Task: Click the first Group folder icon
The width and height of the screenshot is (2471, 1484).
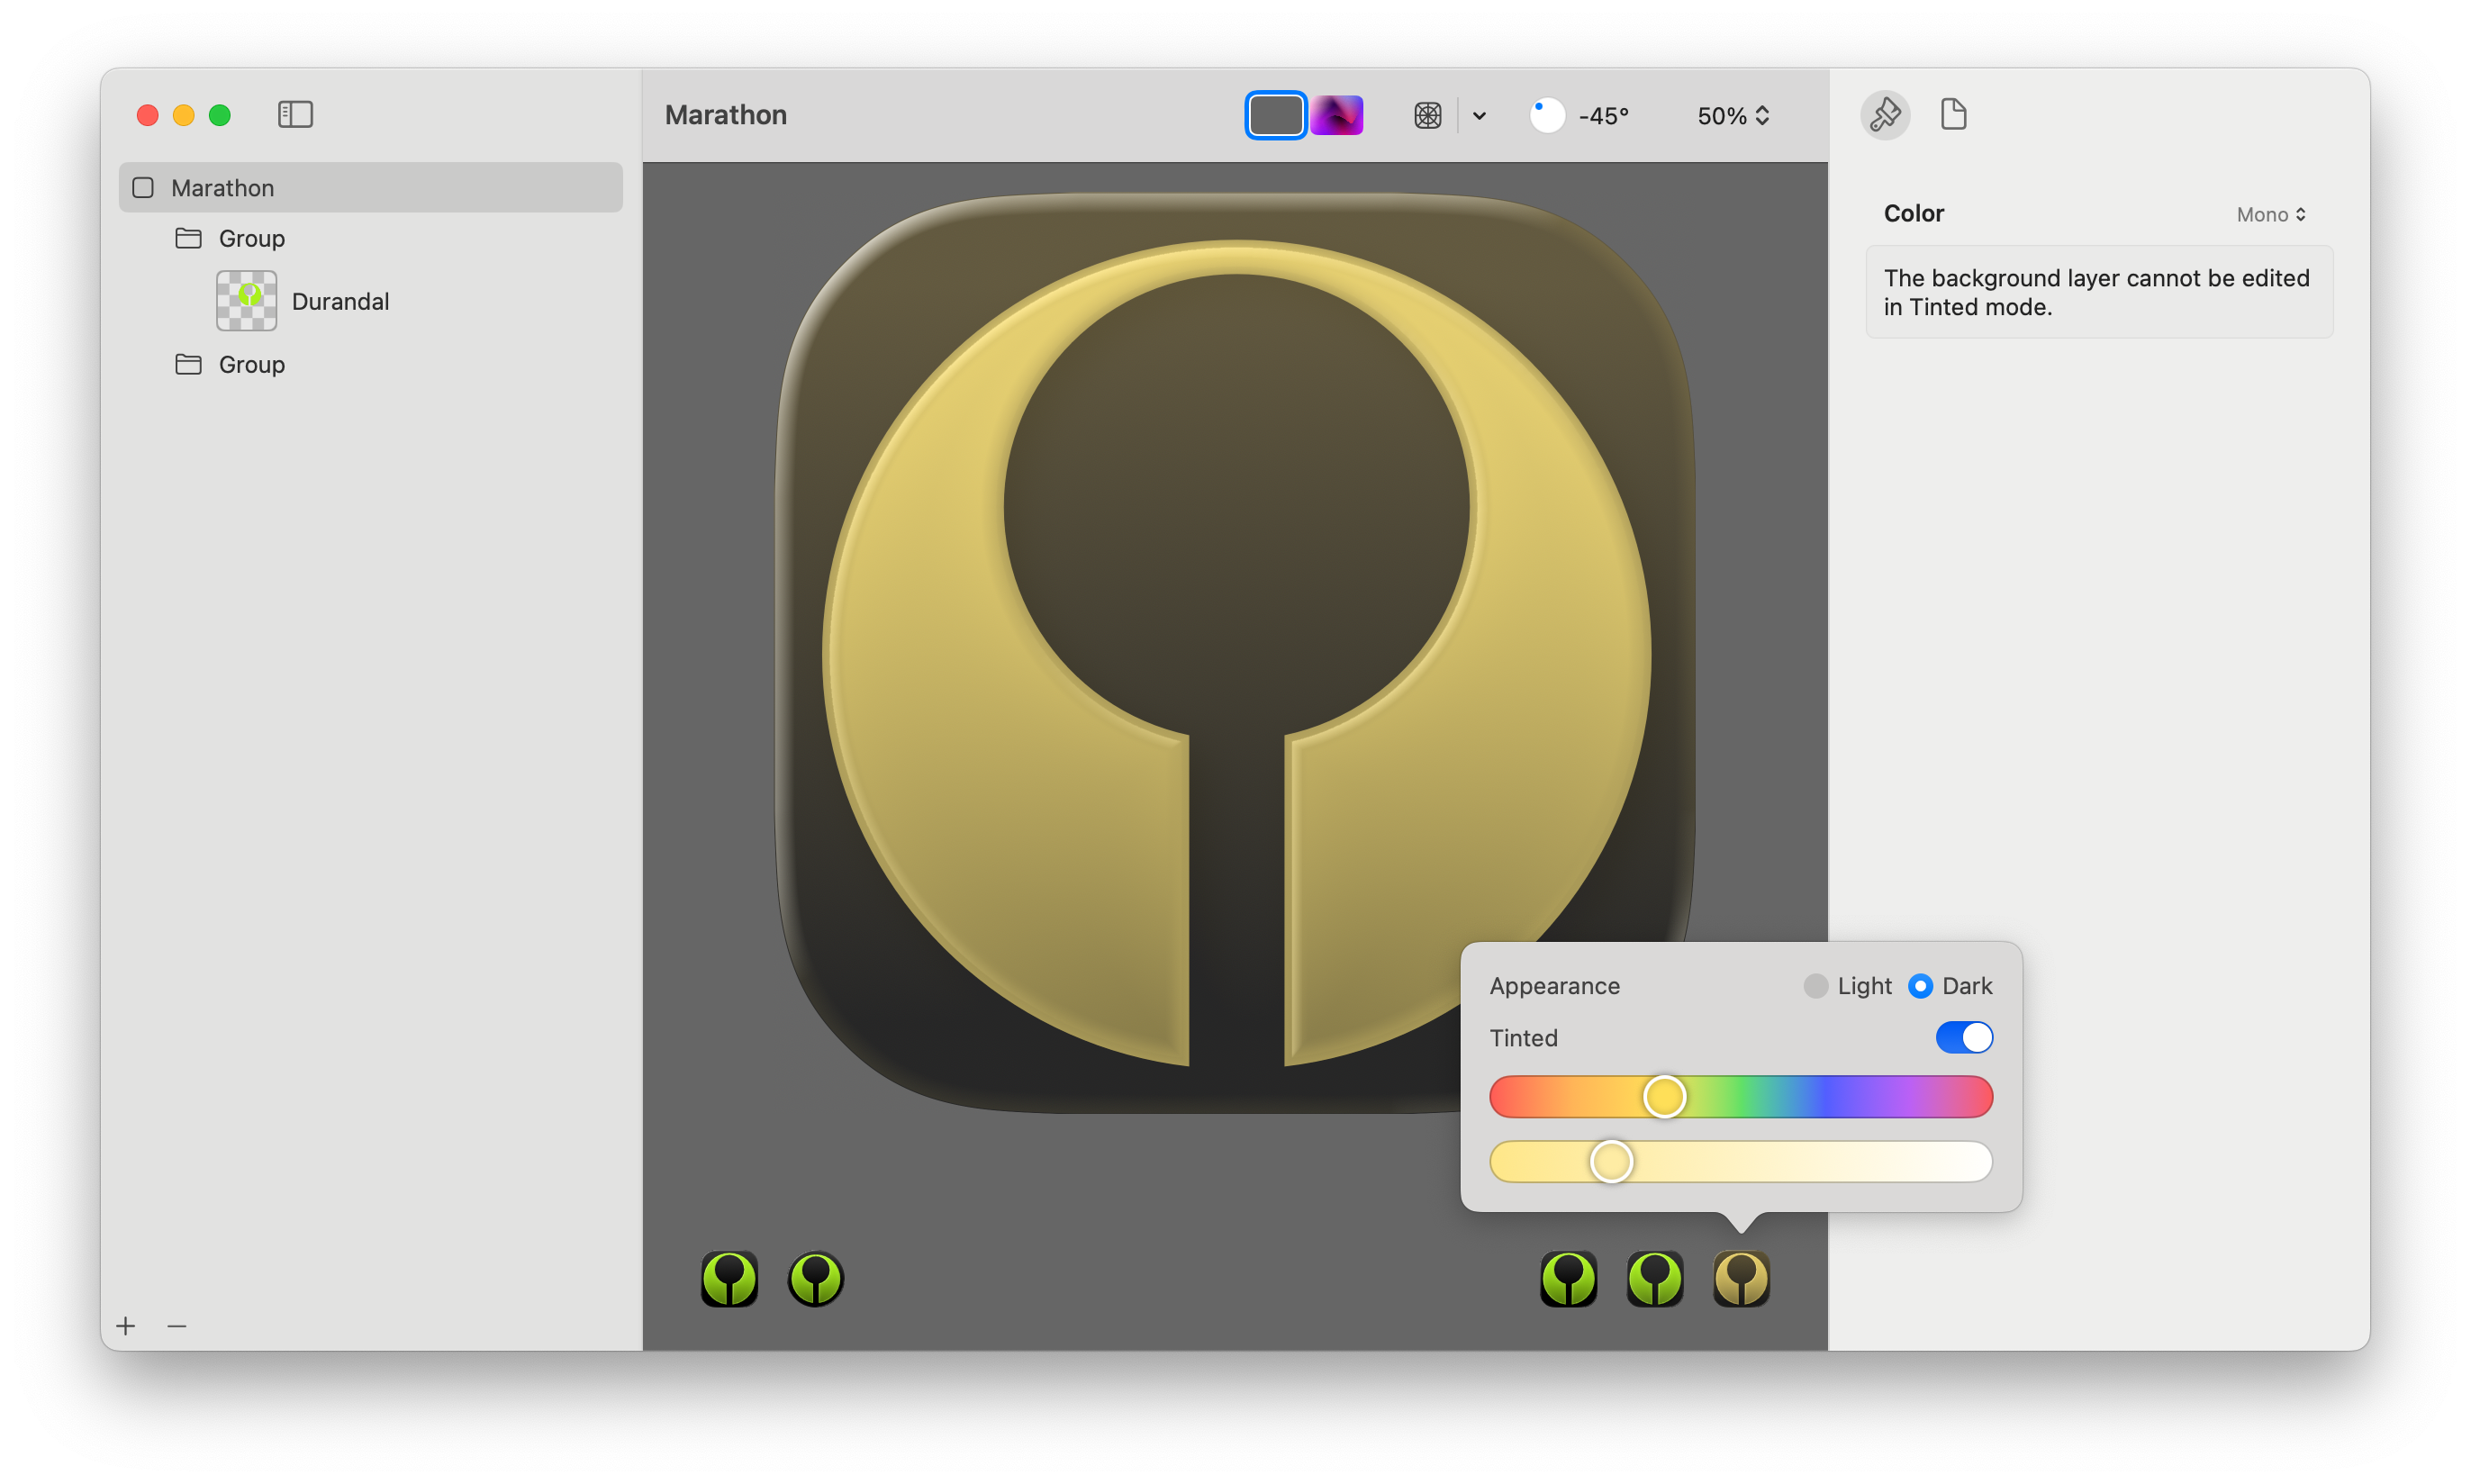Action: (188, 238)
